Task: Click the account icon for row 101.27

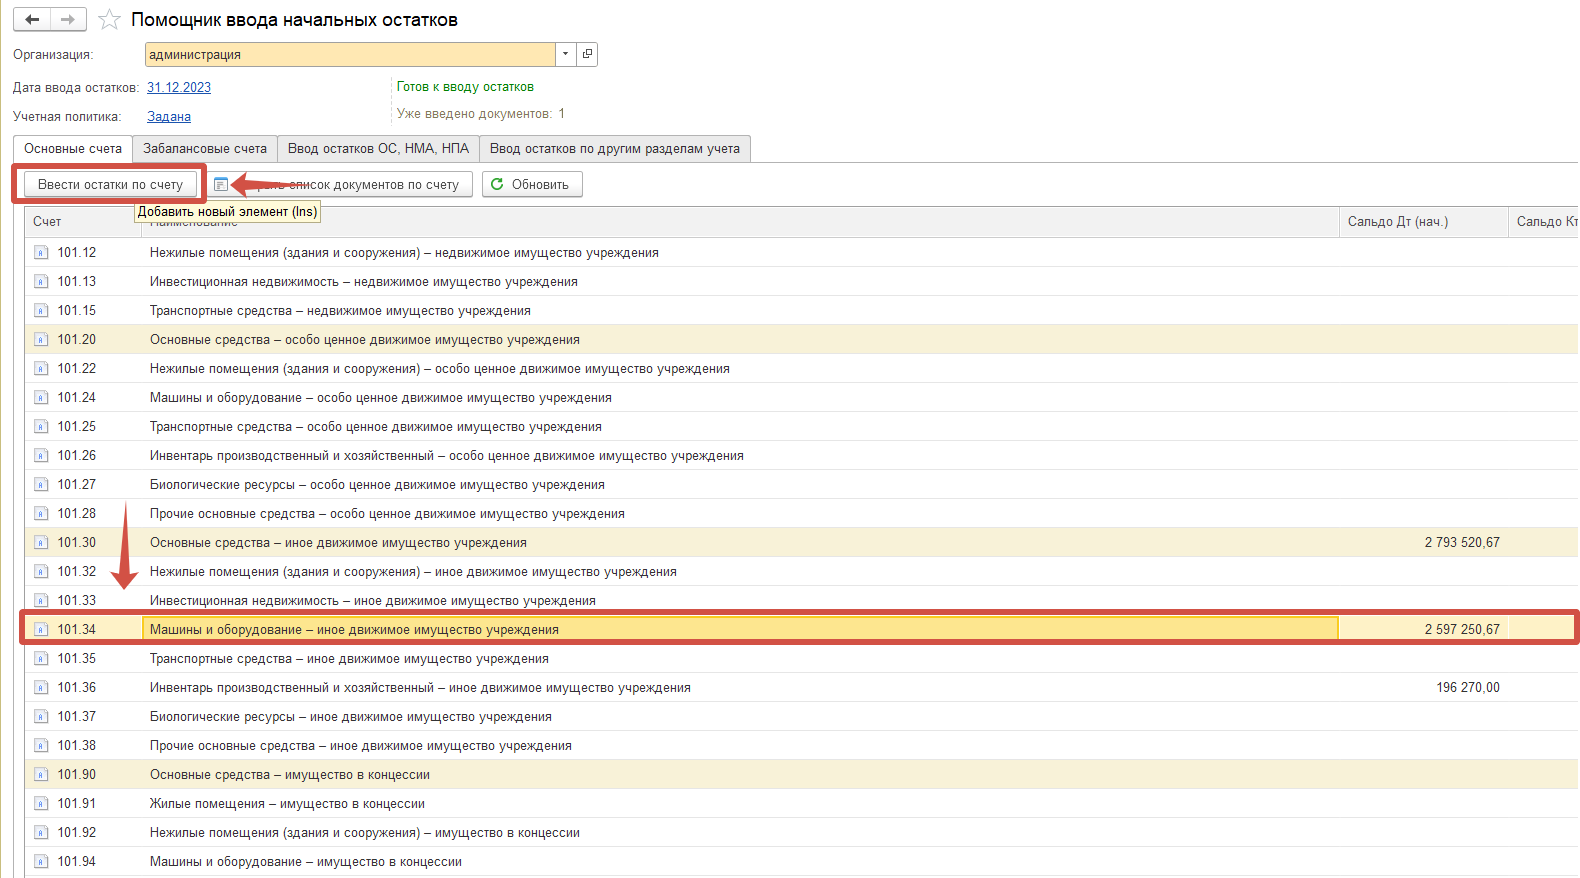Action: 41,485
